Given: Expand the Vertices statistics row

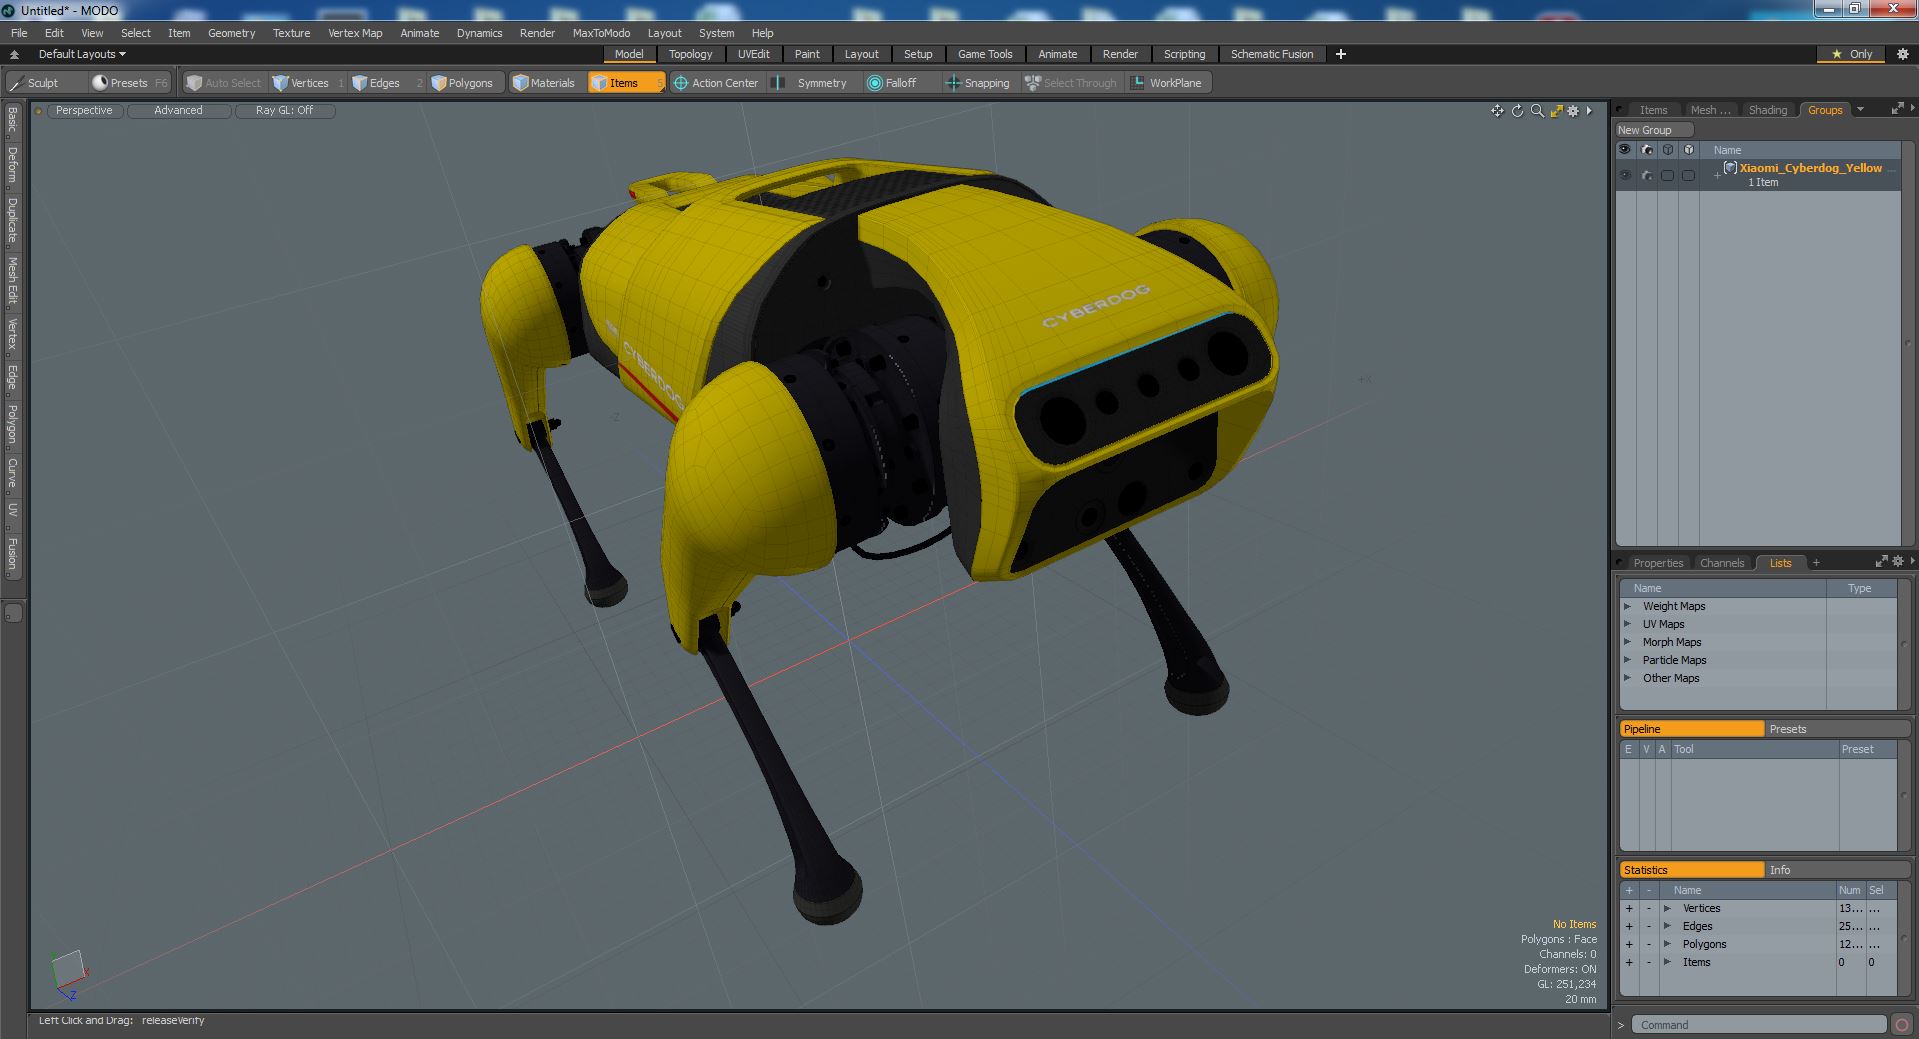Looking at the screenshot, I should point(1667,908).
